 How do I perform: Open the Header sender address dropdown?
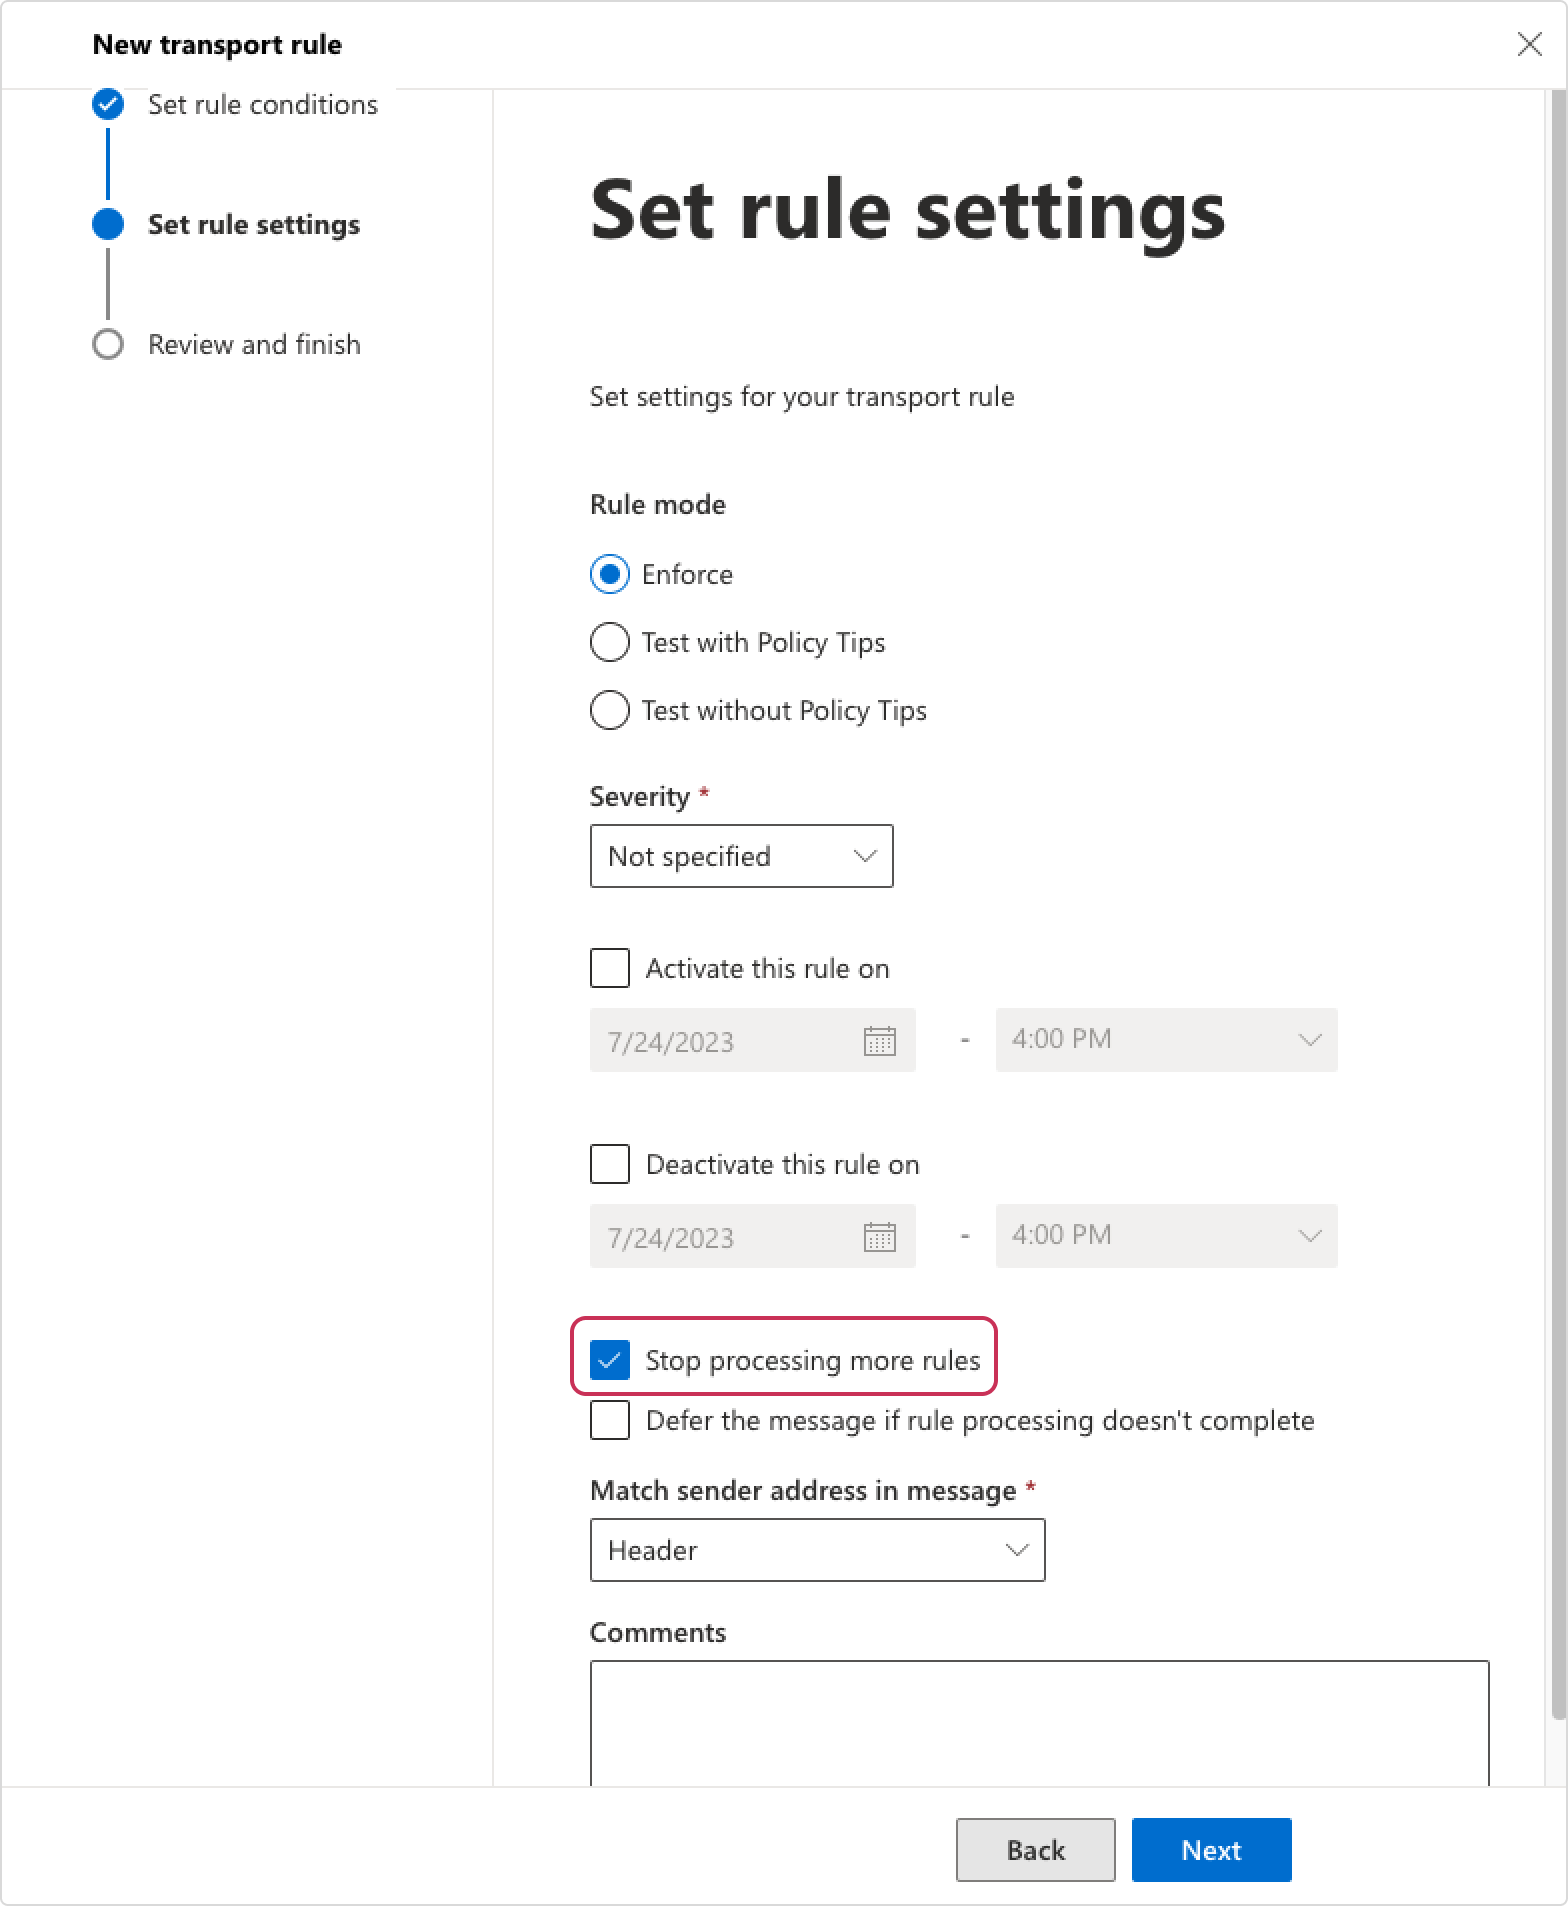click(817, 1550)
